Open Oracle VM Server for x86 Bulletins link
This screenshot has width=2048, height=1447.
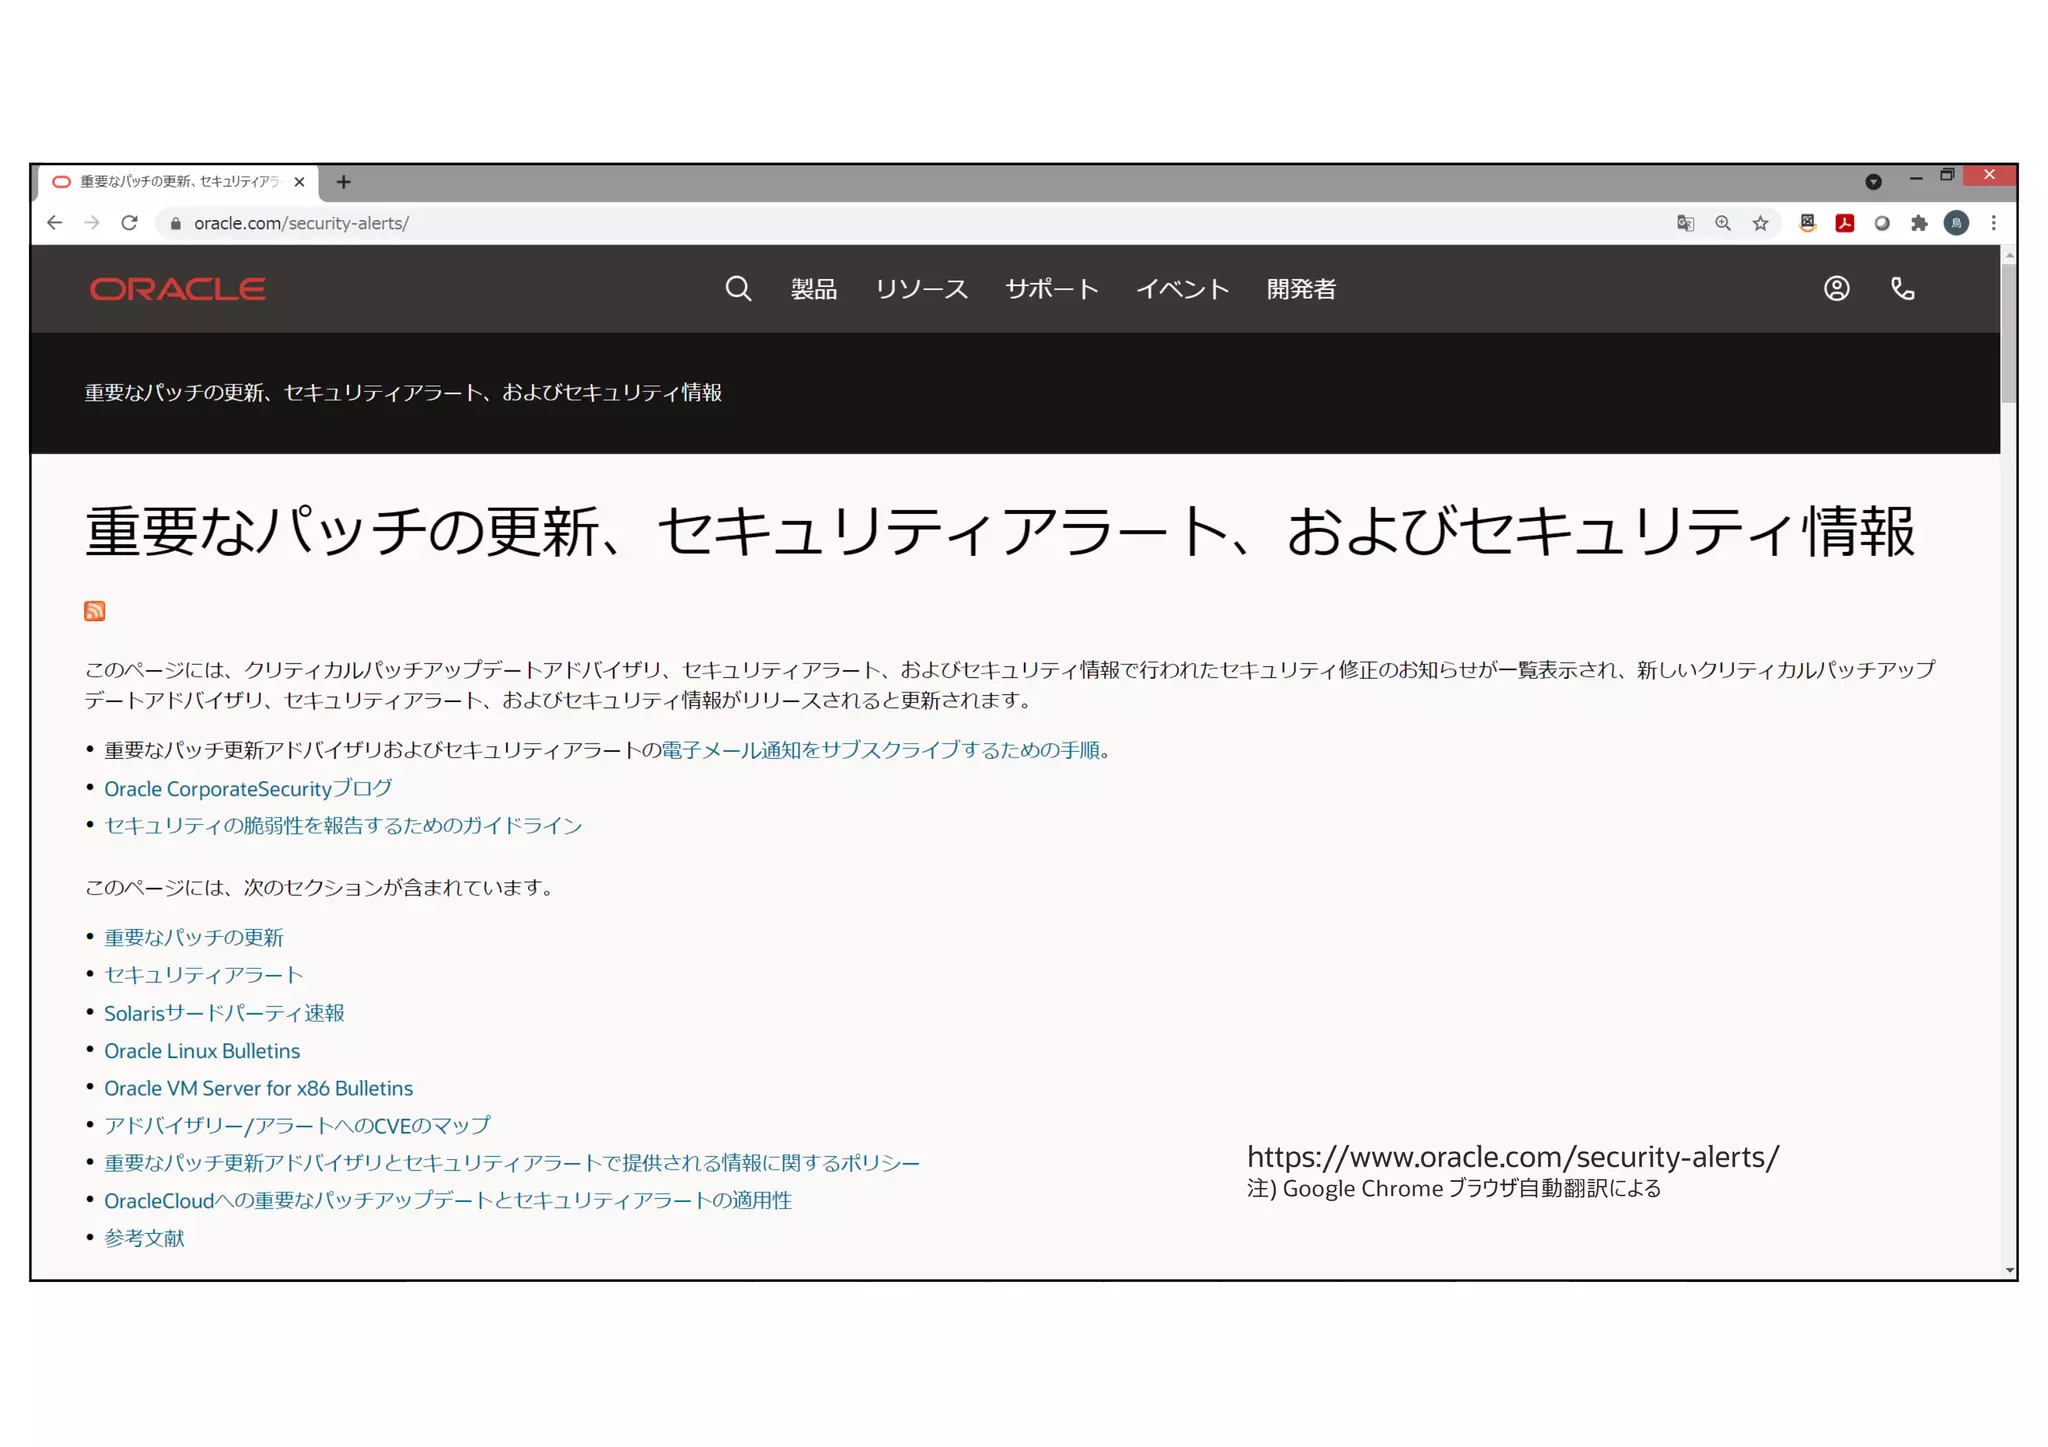[x=258, y=1087]
